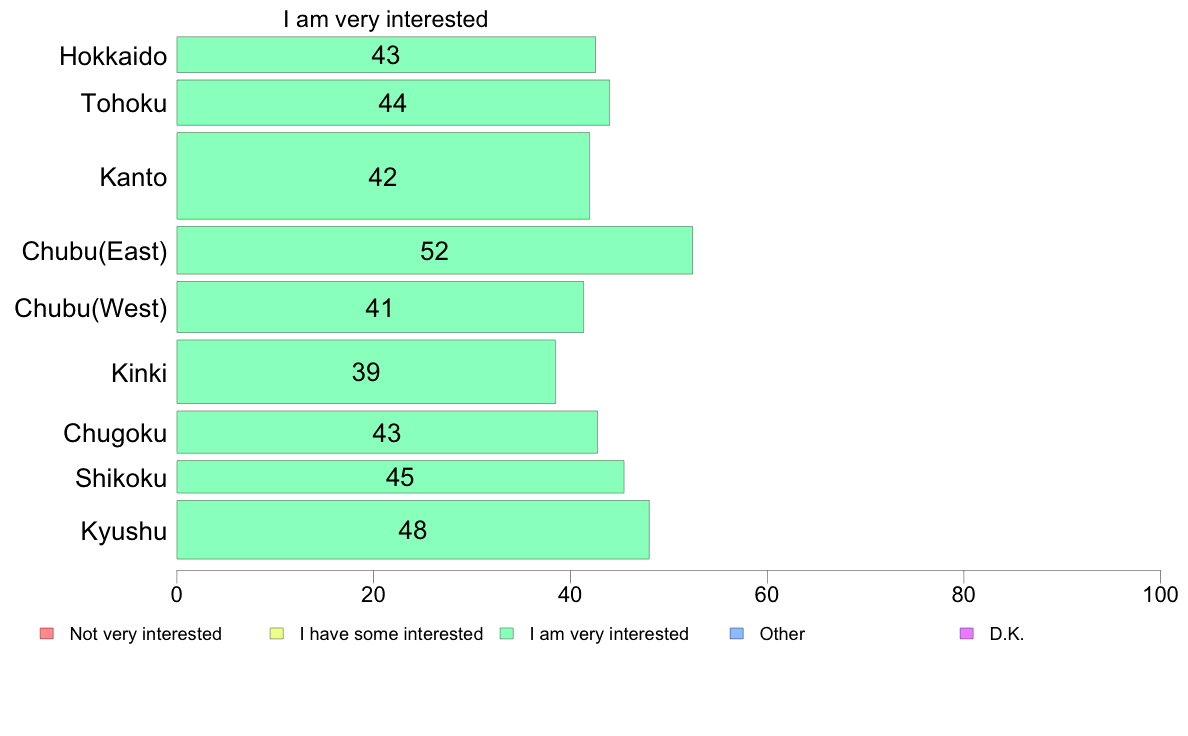Select the Hokkaido bar showing 43
This screenshot has width=1188, height=736.
coord(386,55)
